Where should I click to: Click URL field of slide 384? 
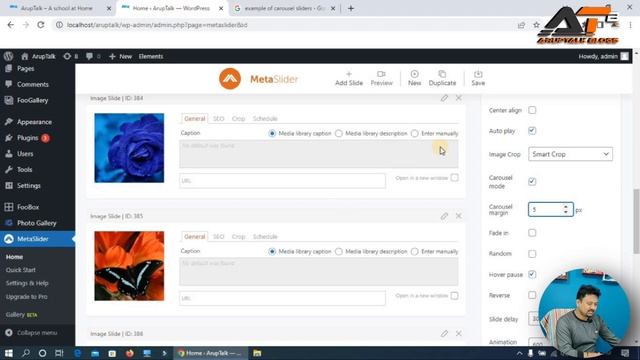tap(282, 180)
